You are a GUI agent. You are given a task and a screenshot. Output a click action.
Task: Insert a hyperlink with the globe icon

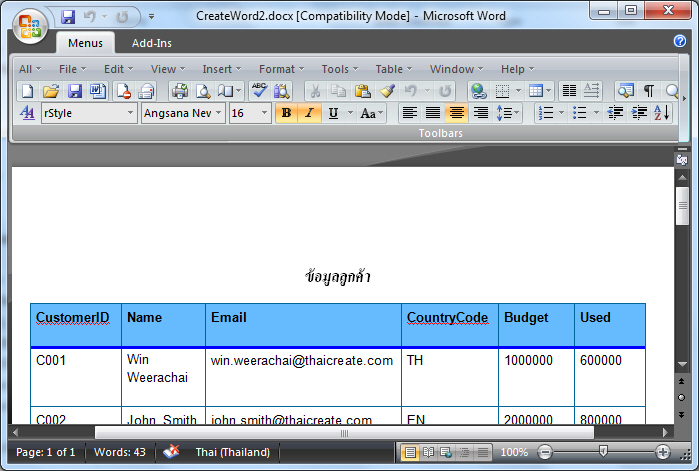479,91
